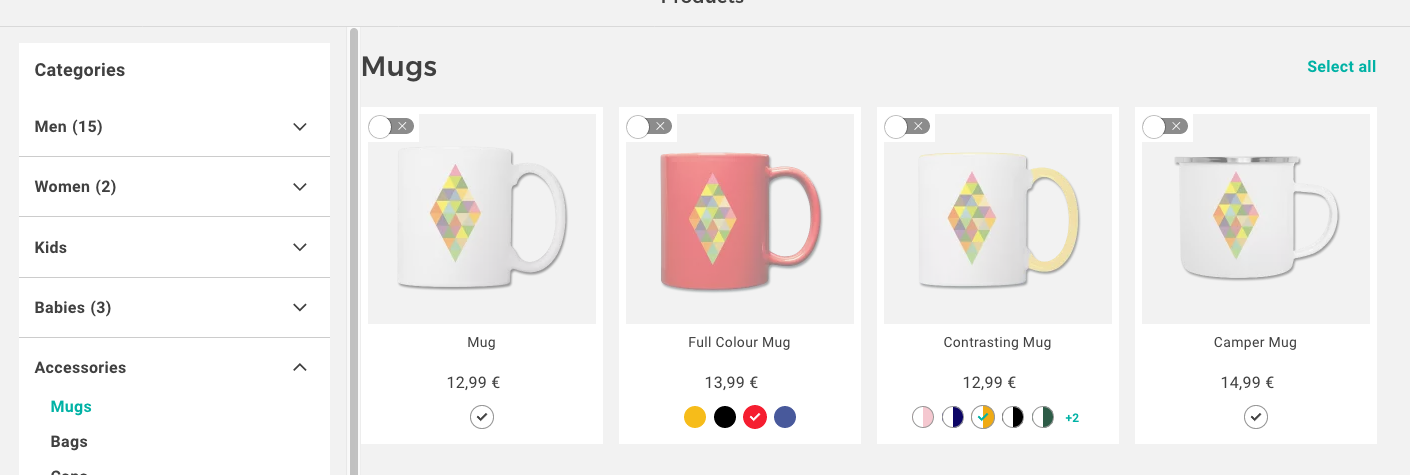Click the categories panel vertical scrollbar
Viewport: 1410px width, 475px height.
354,250
